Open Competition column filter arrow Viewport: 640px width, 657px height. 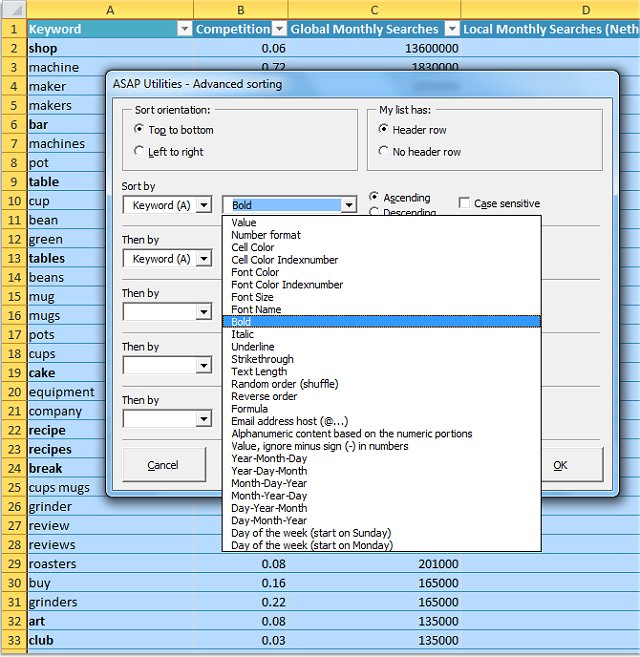point(279,29)
